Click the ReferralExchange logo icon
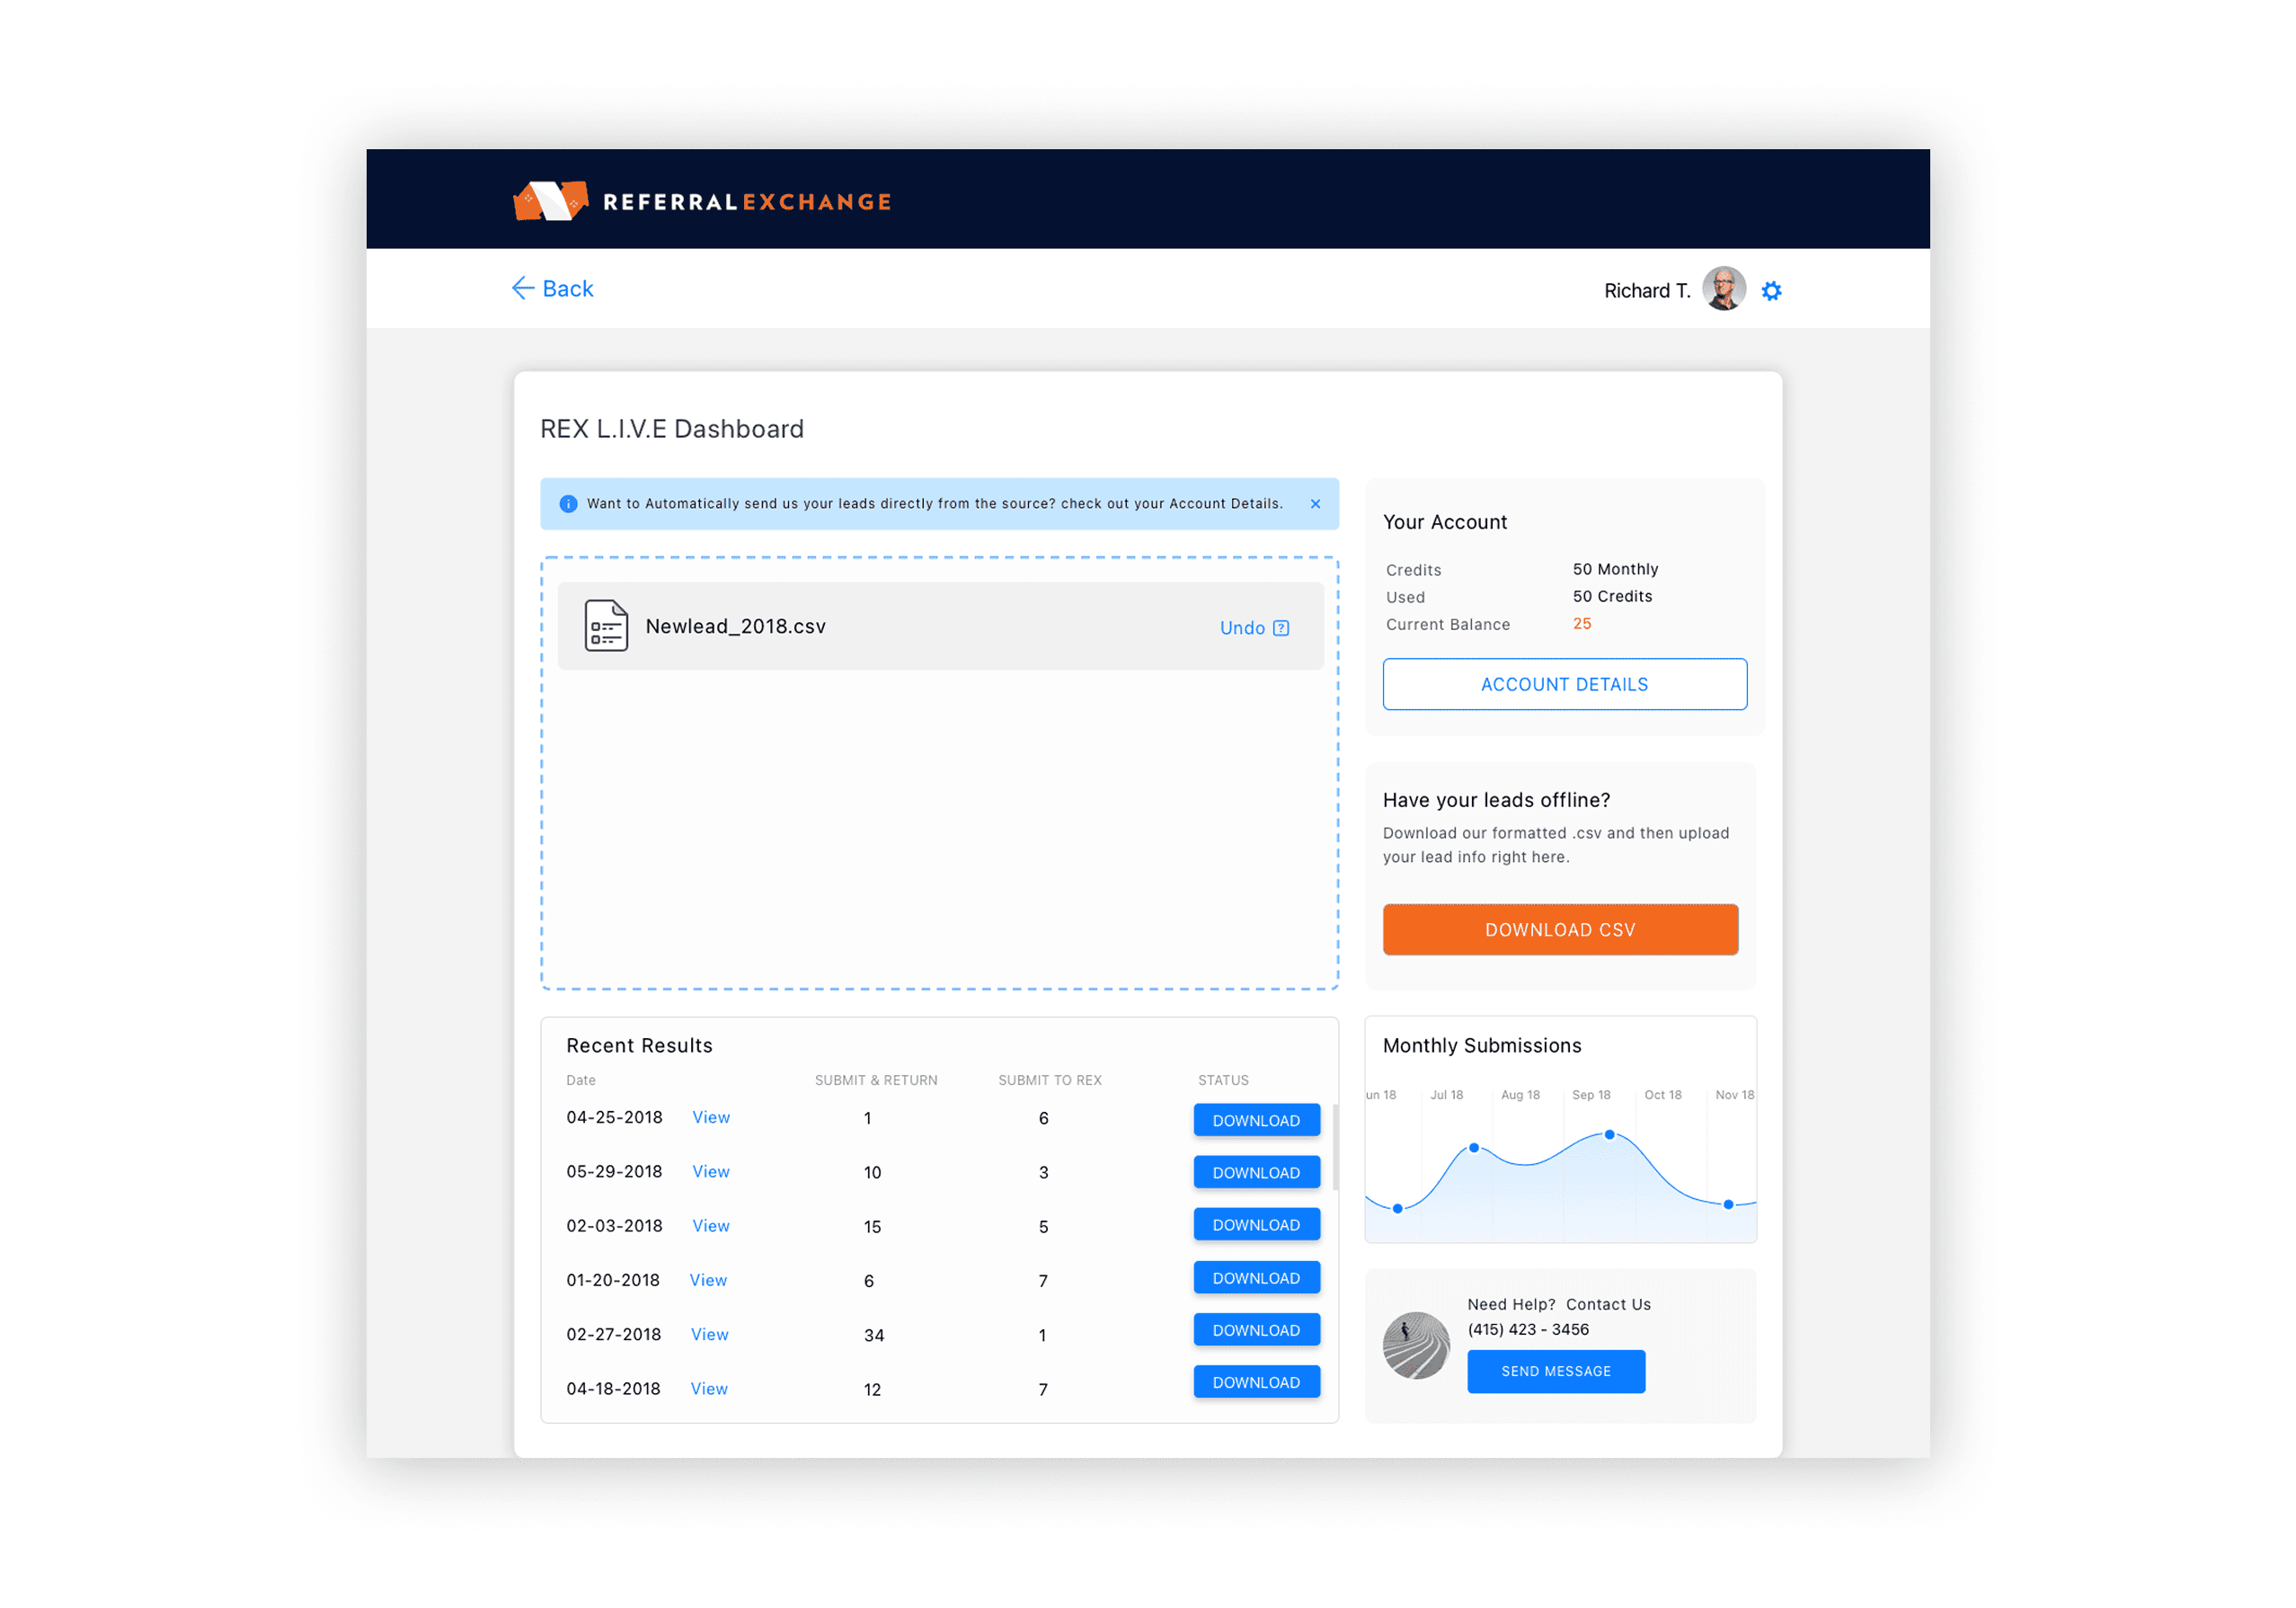The image size is (2296, 1608). (549, 201)
